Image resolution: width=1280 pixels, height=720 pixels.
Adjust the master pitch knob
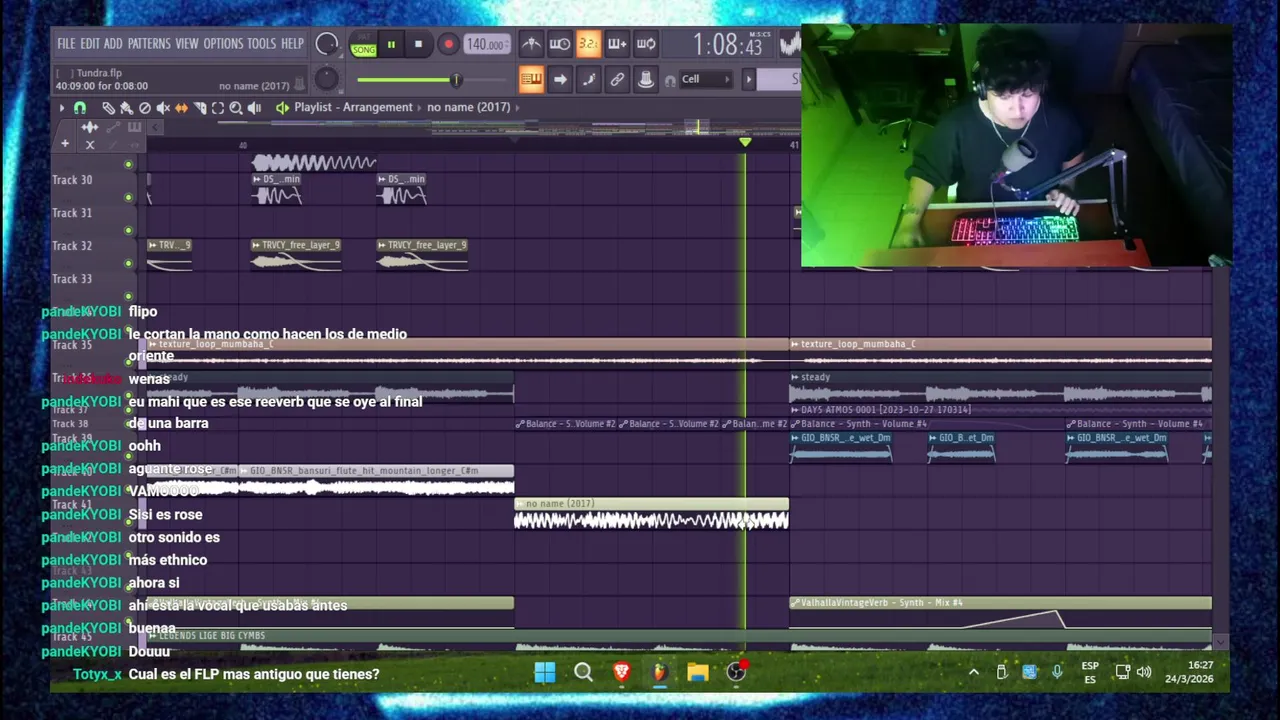click(326, 79)
